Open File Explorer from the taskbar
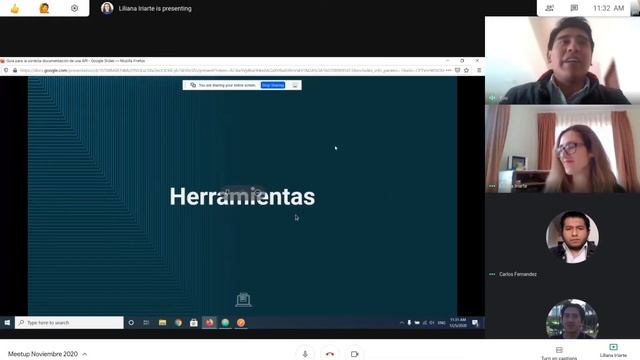The height and width of the screenshot is (360, 640). 162,322
